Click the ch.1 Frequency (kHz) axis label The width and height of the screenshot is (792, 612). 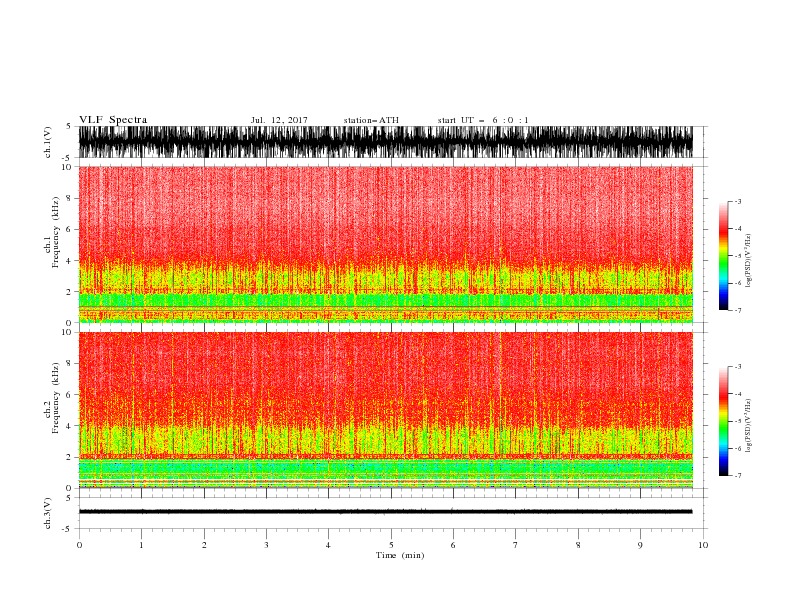click(52, 244)
